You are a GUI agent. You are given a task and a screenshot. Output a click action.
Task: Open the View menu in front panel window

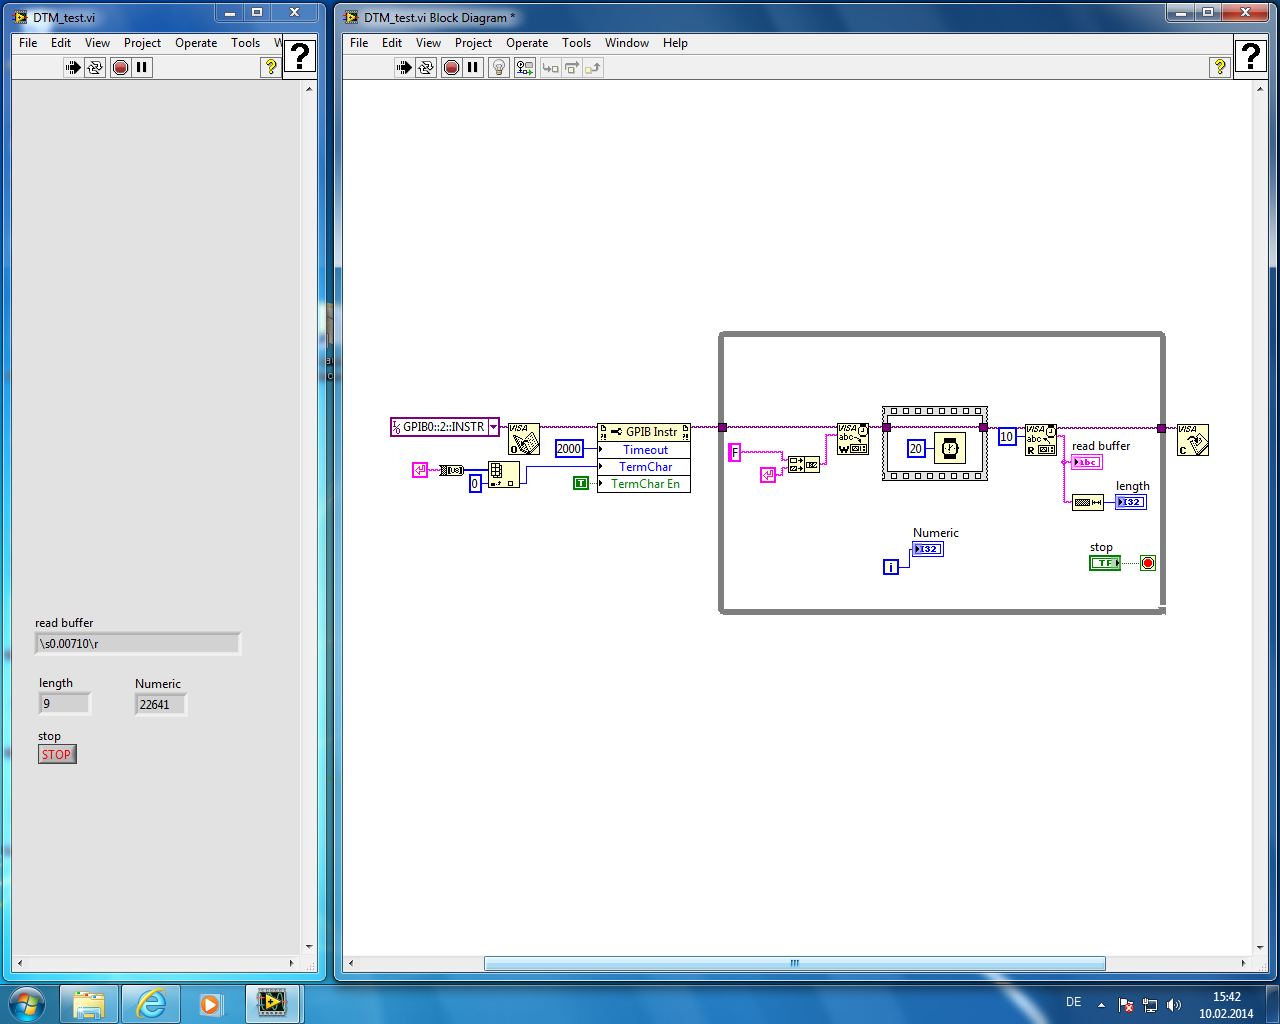97,43
